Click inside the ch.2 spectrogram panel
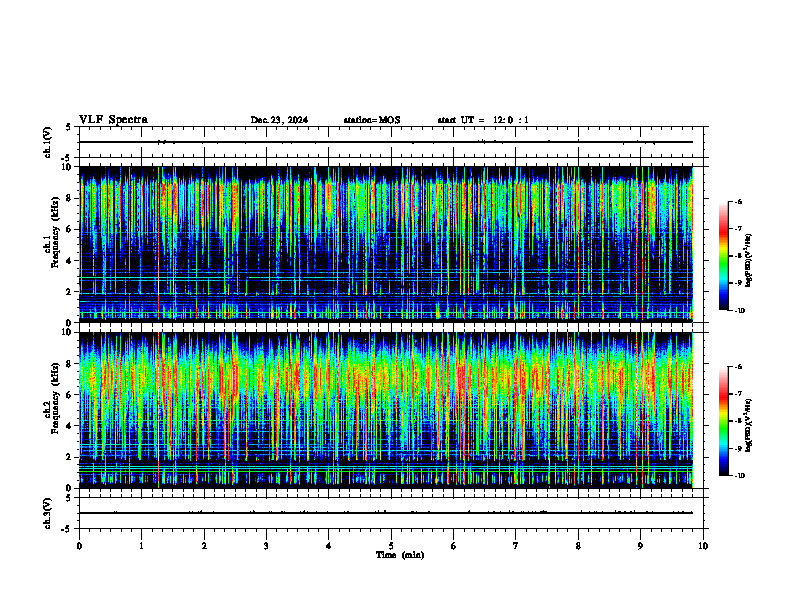Viewport: 792px width, 612px height. pyautogui.click(x=386, y=410)
